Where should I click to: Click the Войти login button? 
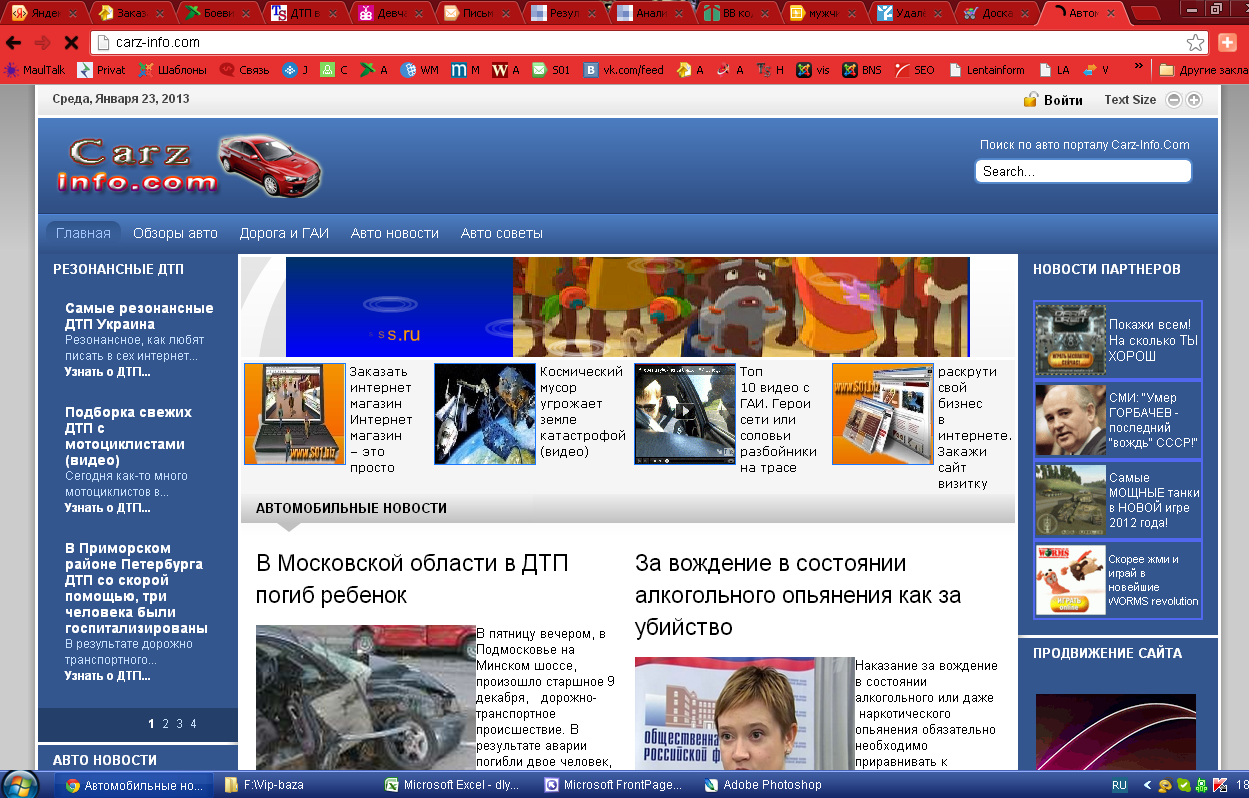pyautogui.click(x=1063, y=99)
